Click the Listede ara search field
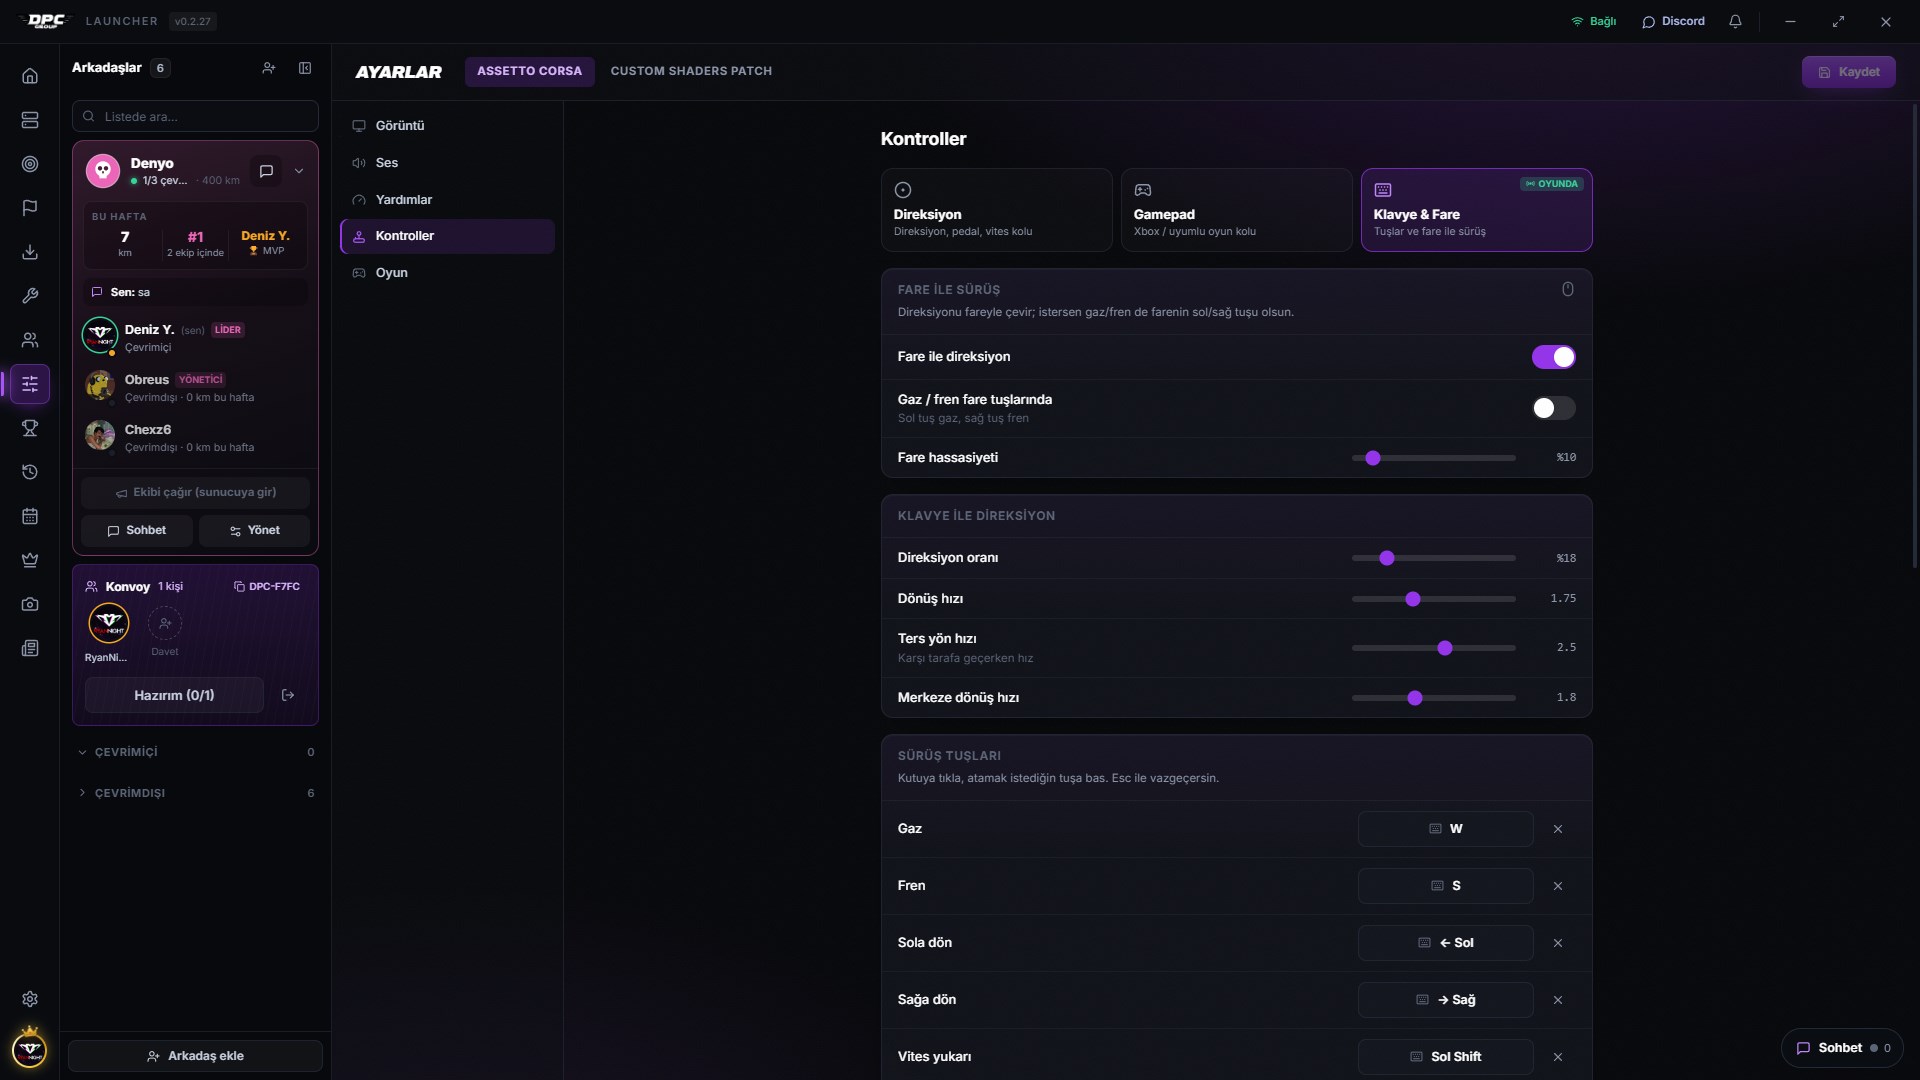The image size is (1920, 1080). tap(195, 117)
